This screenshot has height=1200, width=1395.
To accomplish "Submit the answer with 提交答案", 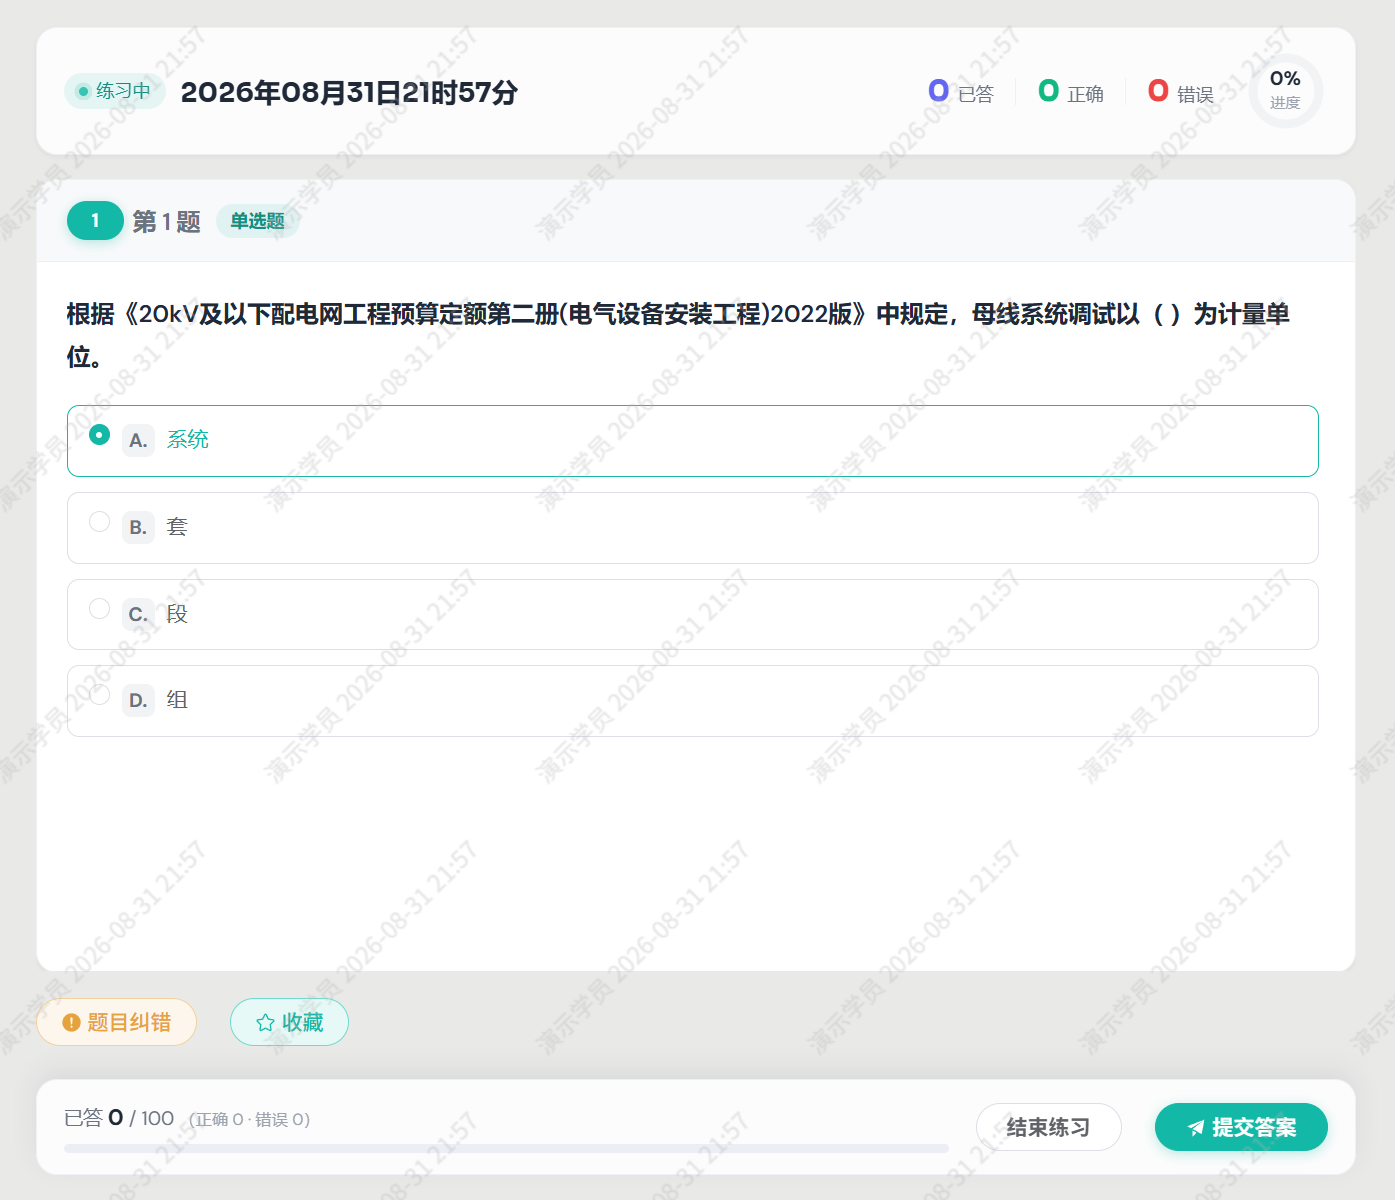I will pyautogui.click(x=1241, y=1127).
